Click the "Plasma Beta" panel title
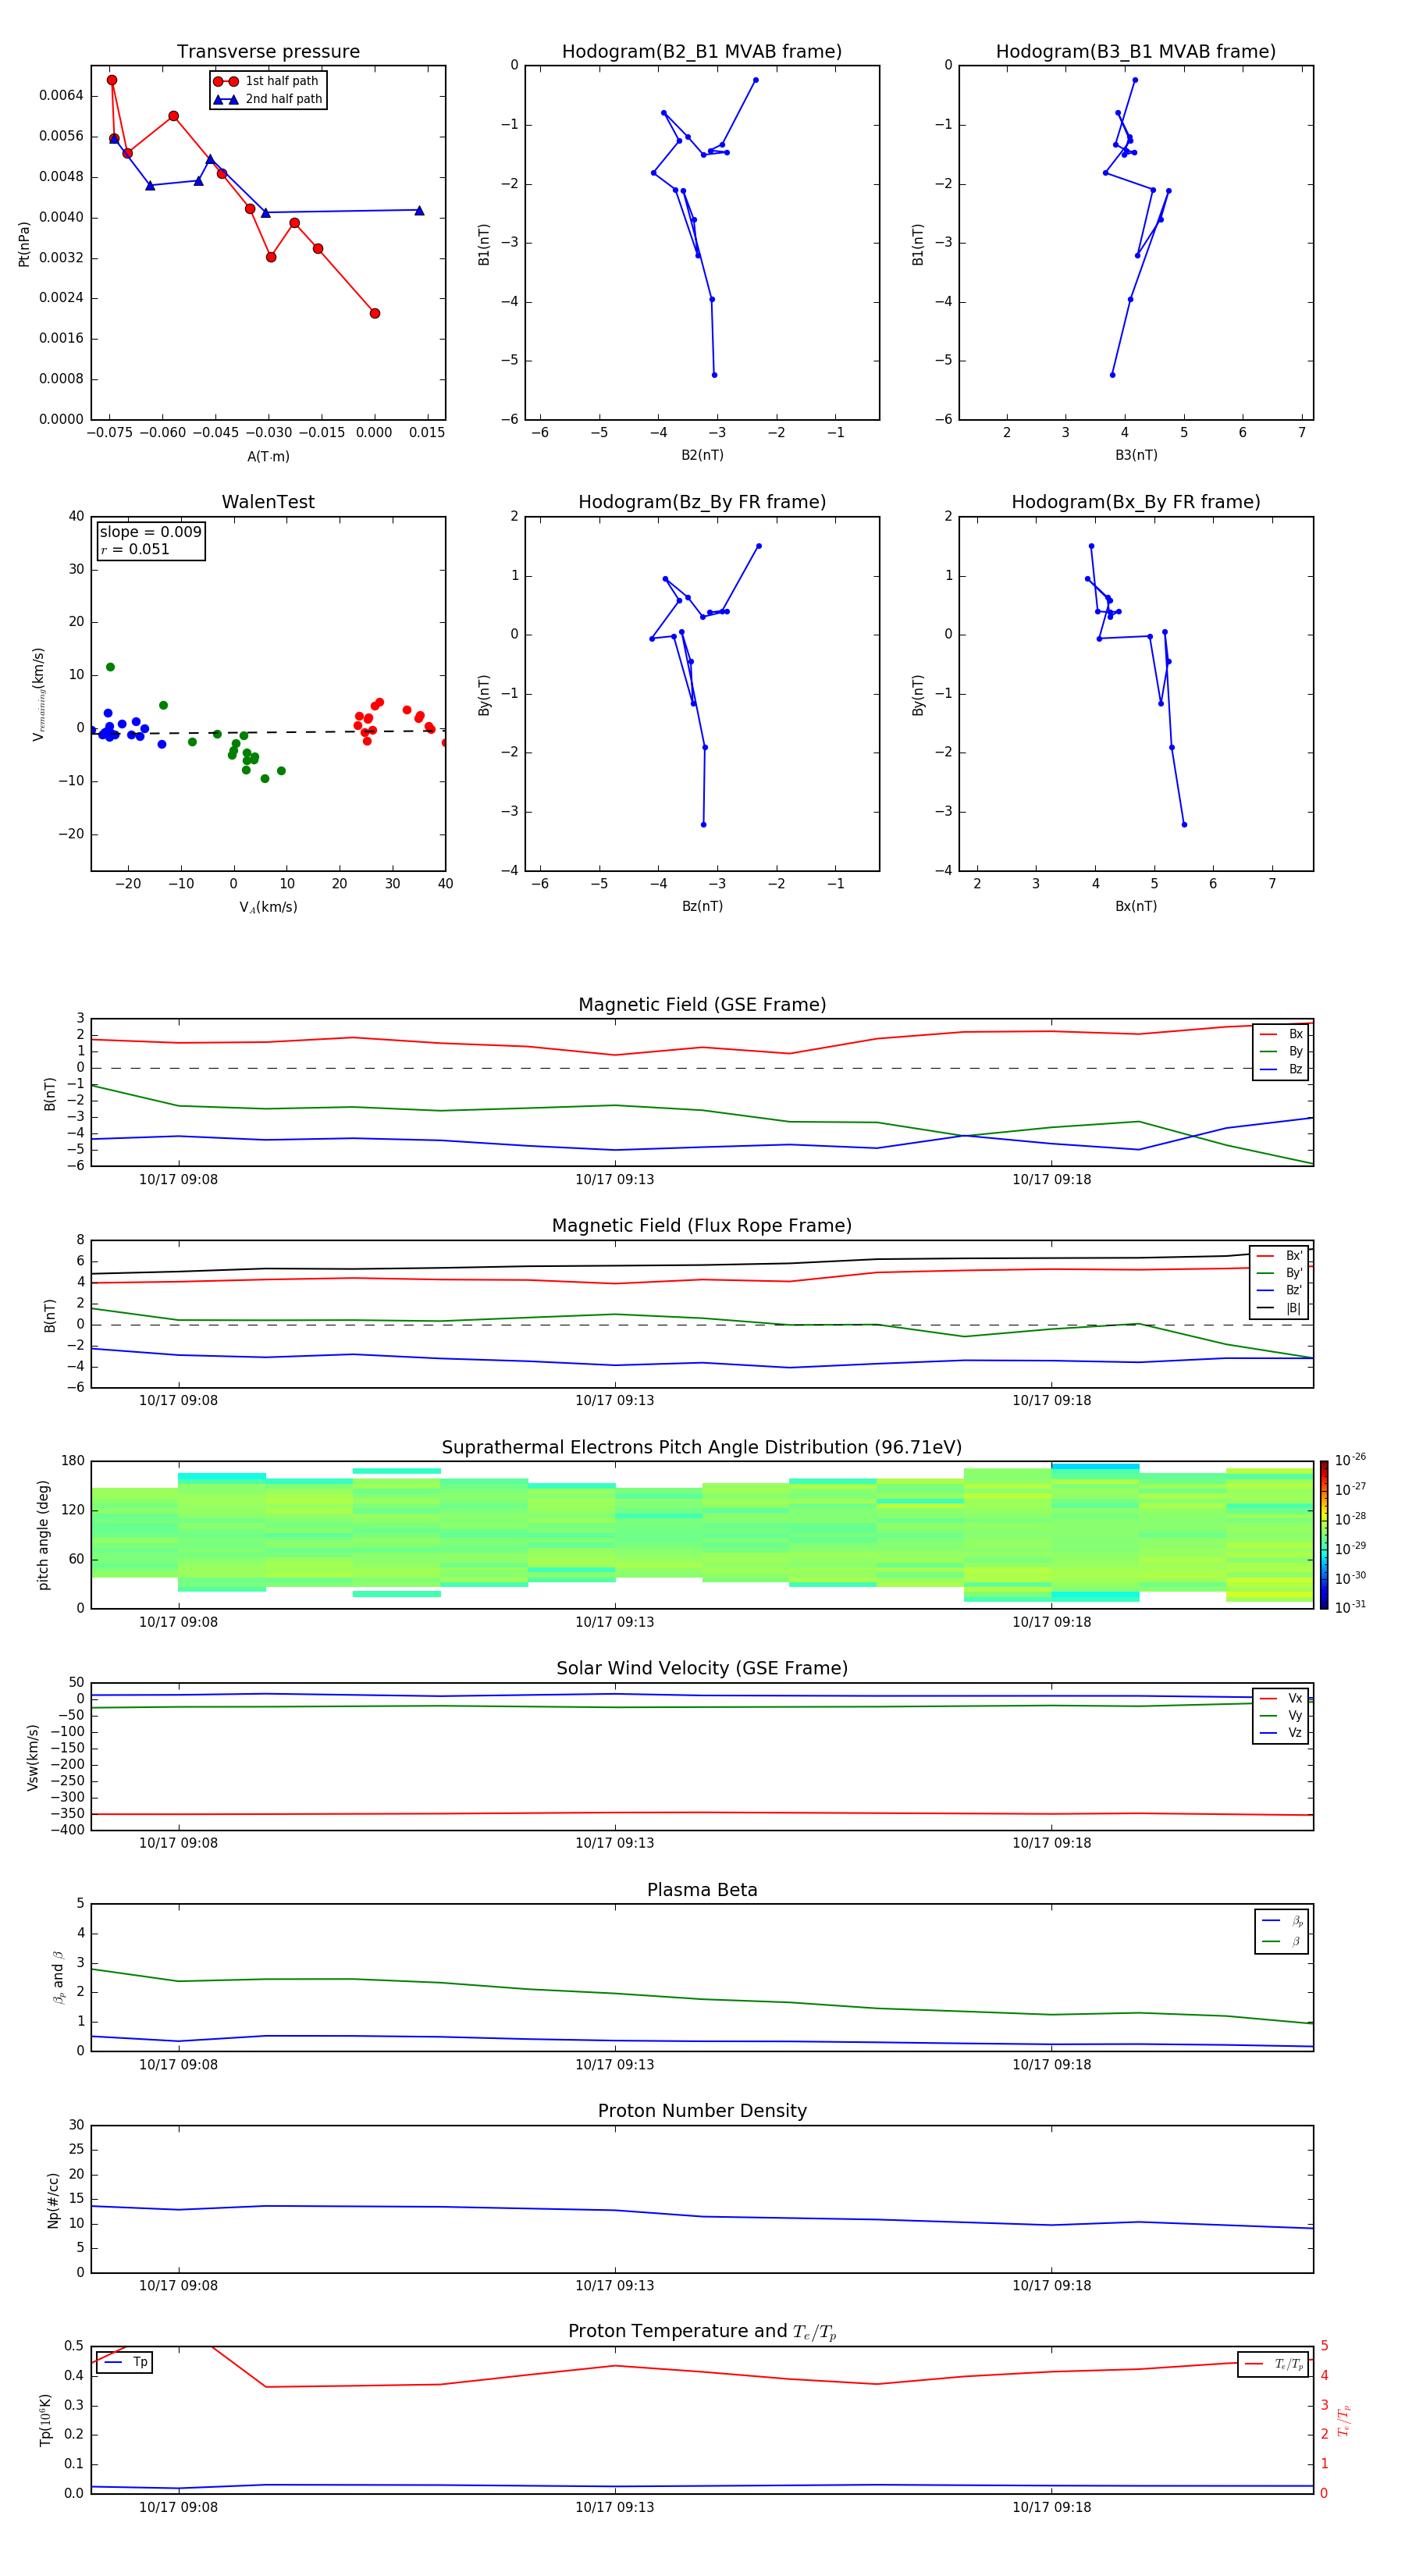This screenshot has height=2576, width=1405. tap(702, 1891)
